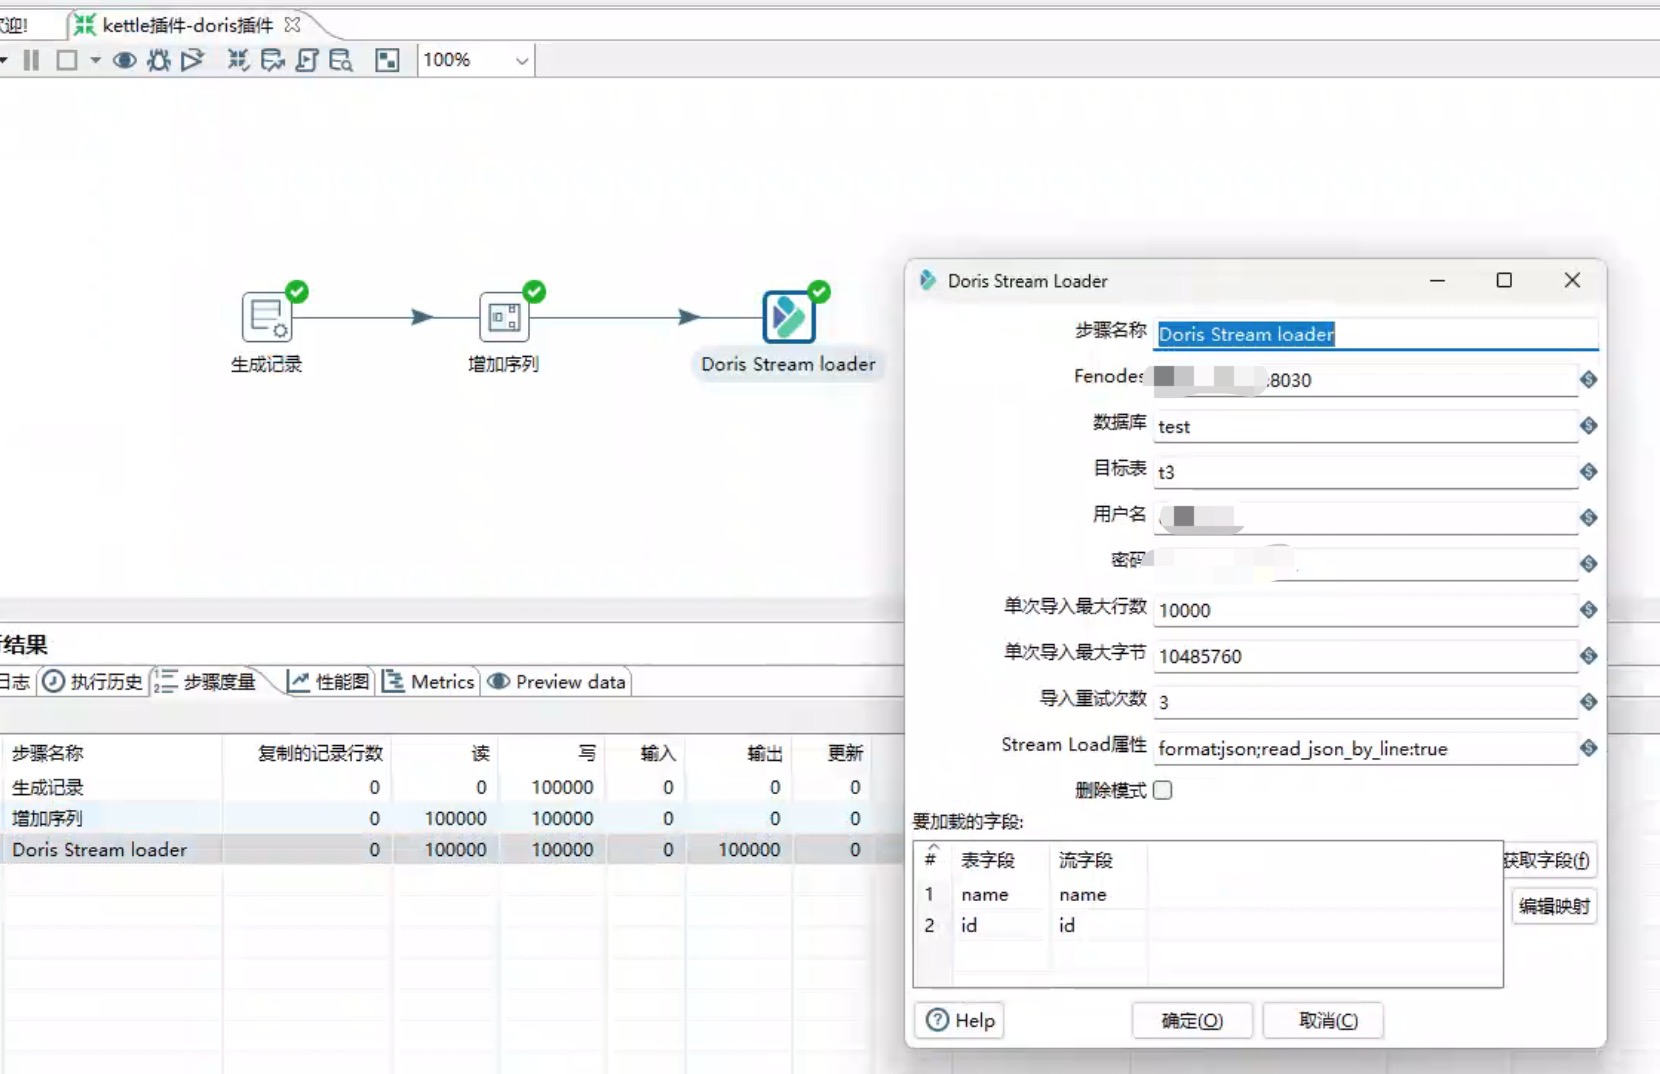Click the Fenodes input field
The height and width of the screenshot is (1074, 1660).
coord(1365,380)
